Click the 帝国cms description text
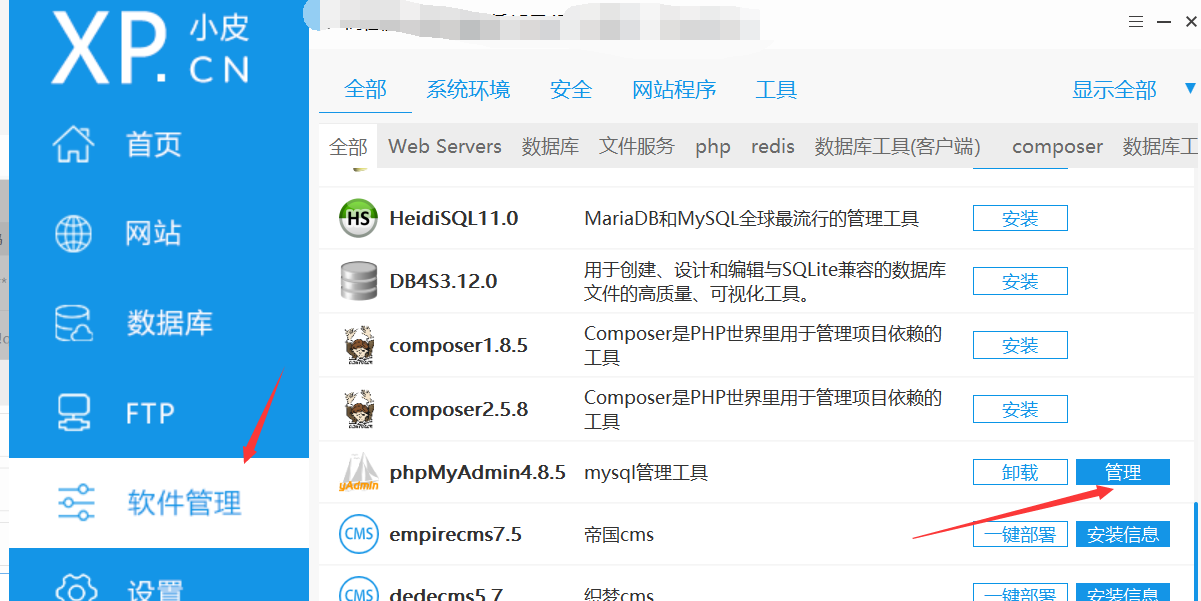Screen dimensions: 1201x601 [619, 535]
